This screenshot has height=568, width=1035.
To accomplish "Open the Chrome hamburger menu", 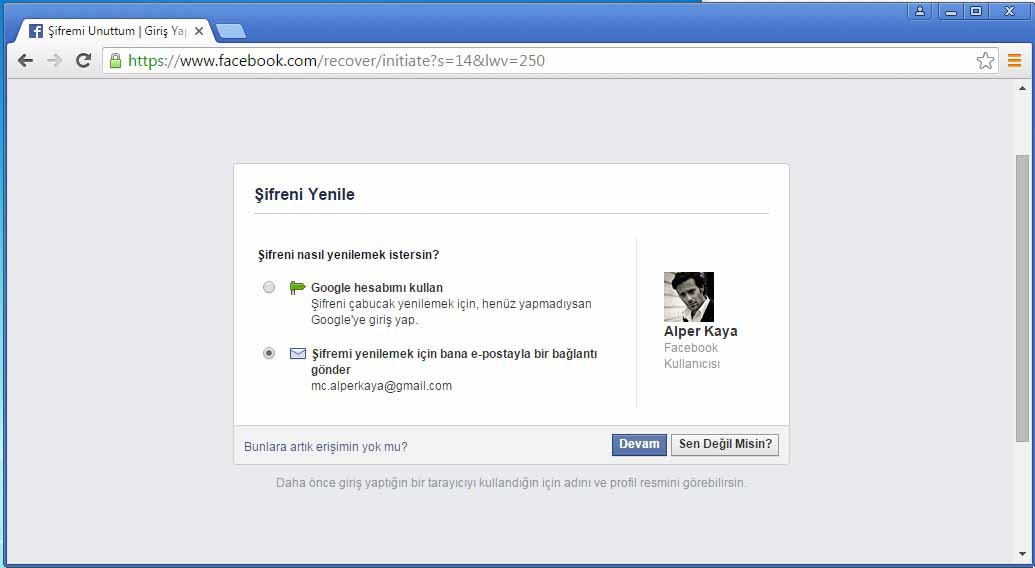I will (1014, 61).
